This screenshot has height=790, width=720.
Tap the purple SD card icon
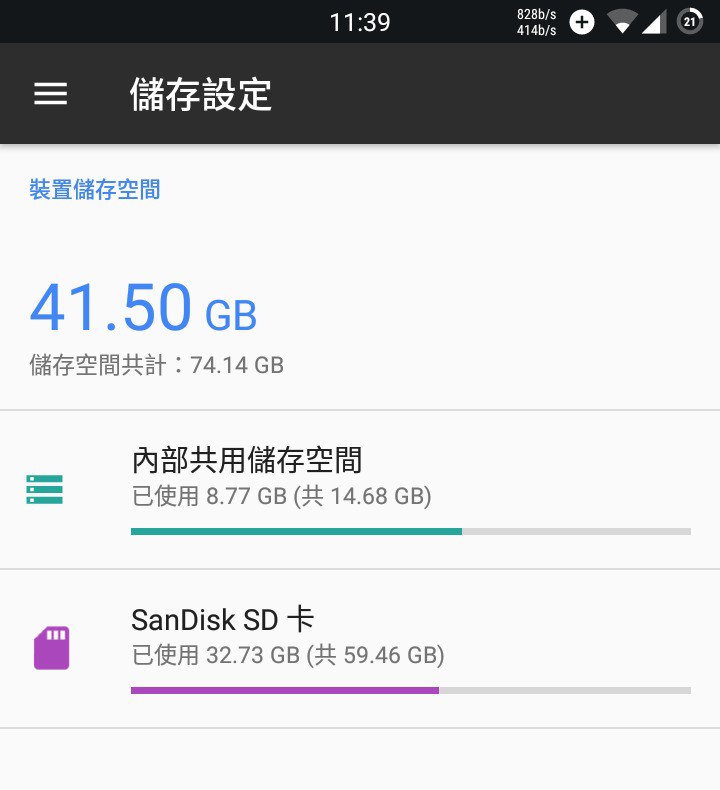(51, 648)
